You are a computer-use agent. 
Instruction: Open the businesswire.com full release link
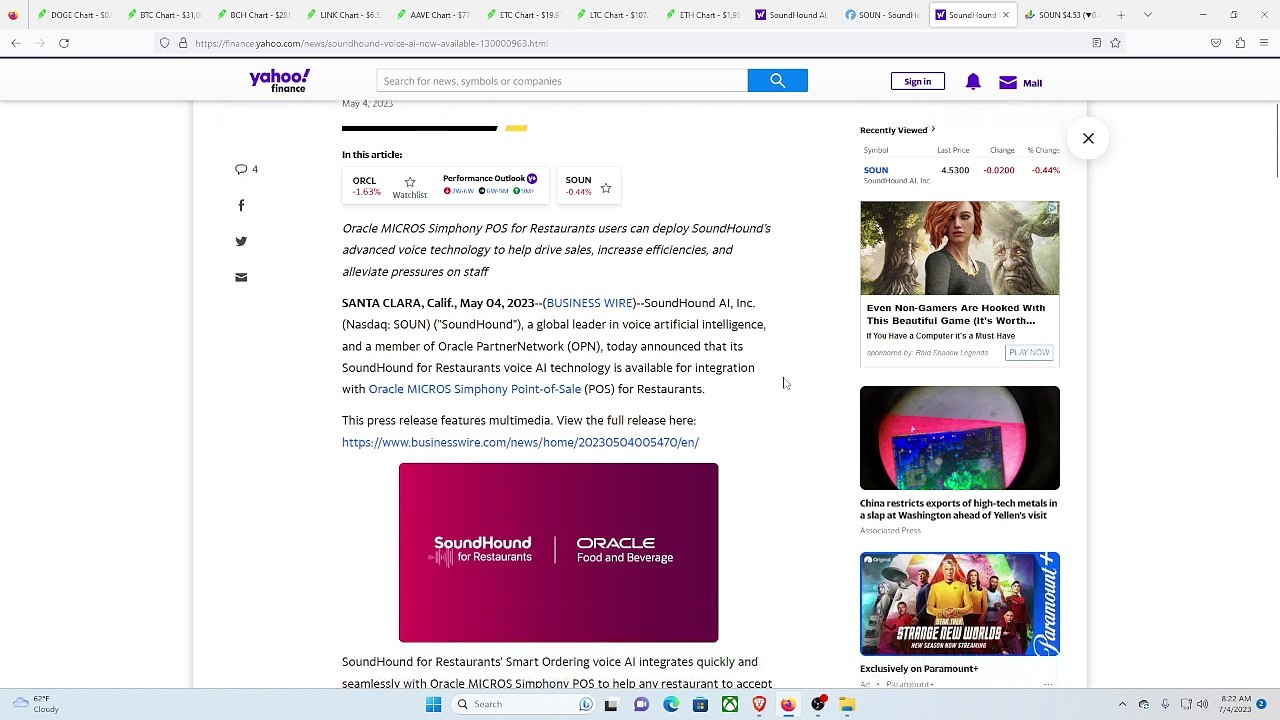coord(520,442)
